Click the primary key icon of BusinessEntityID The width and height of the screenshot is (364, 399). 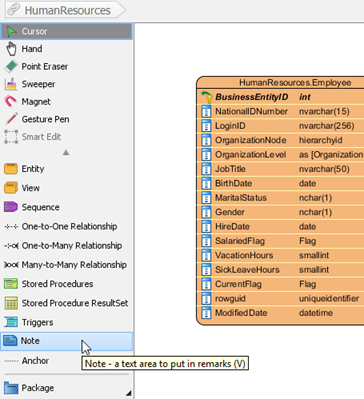pyautogui.click(x=207, y=97)
